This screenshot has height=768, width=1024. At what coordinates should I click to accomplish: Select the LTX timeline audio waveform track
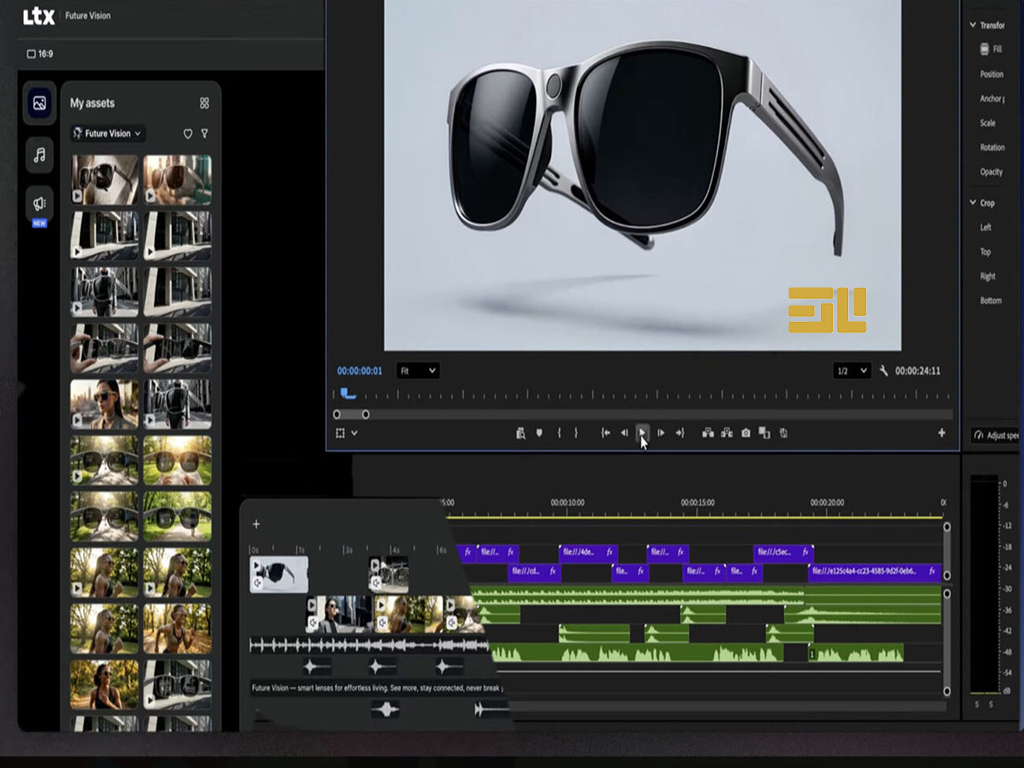tap(369, 646)
